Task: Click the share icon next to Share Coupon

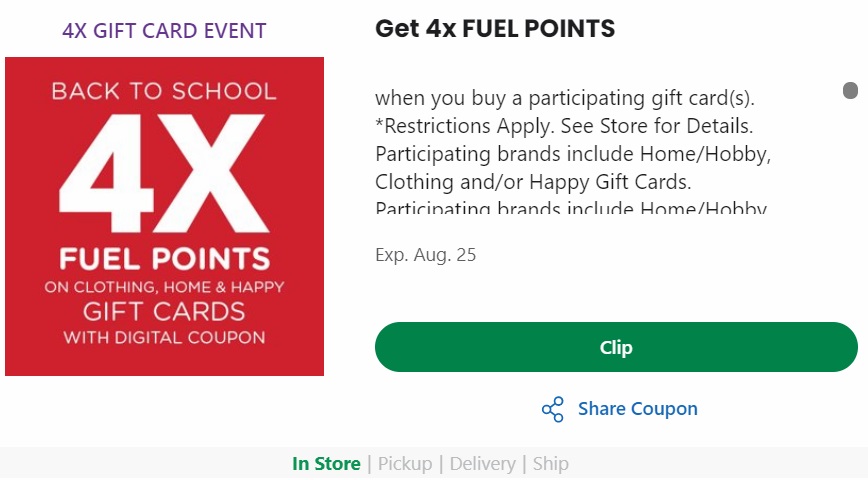Action: (552, 409)
